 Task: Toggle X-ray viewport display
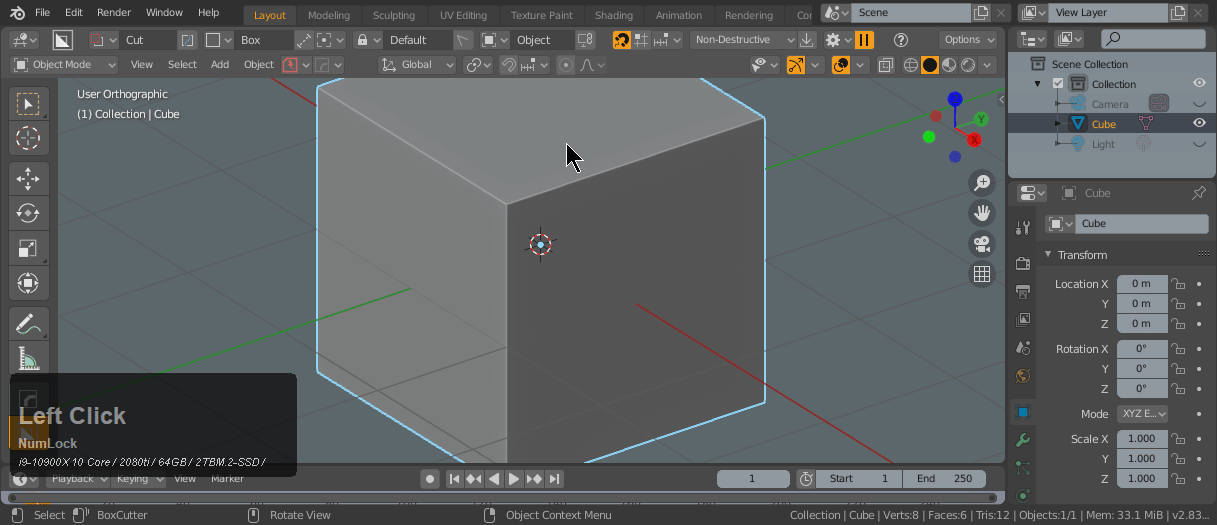886,65
